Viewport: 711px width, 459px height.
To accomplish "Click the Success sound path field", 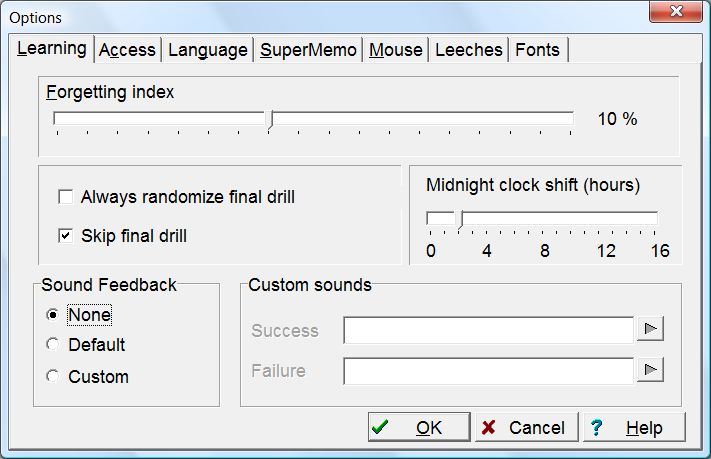I will [488, 330].
